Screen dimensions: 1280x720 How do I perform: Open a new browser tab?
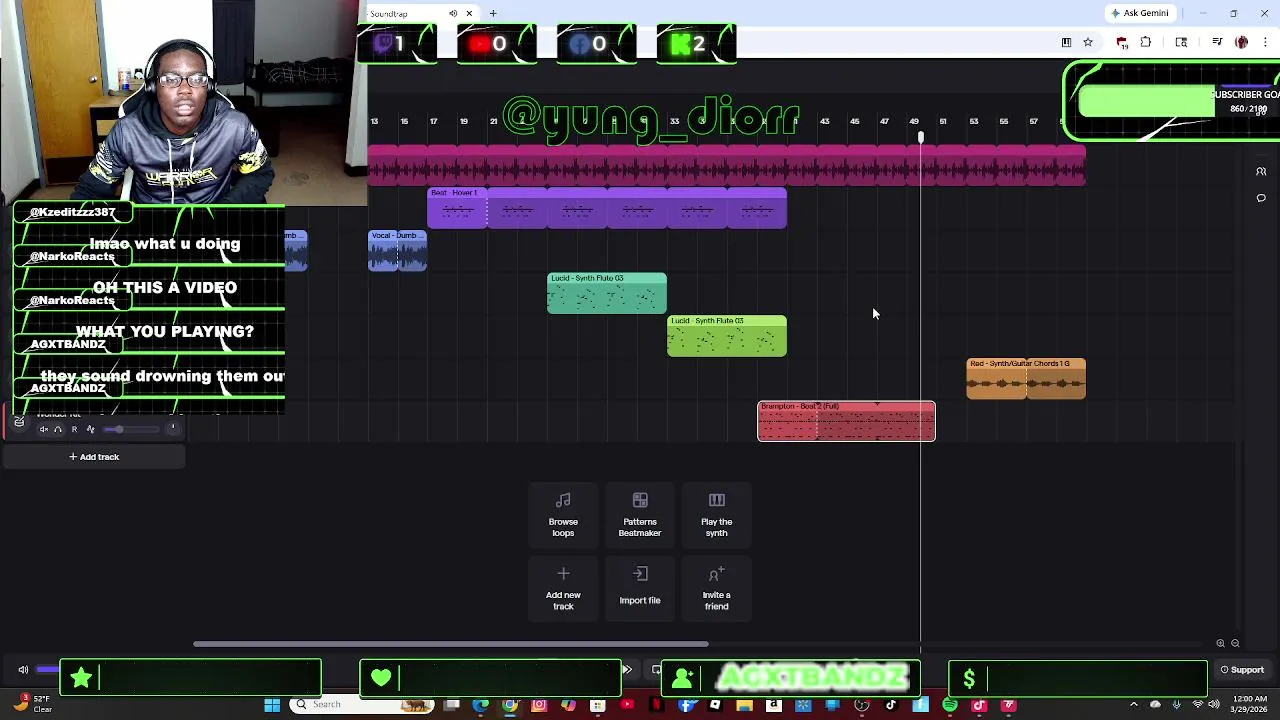[x=493, y=13]
